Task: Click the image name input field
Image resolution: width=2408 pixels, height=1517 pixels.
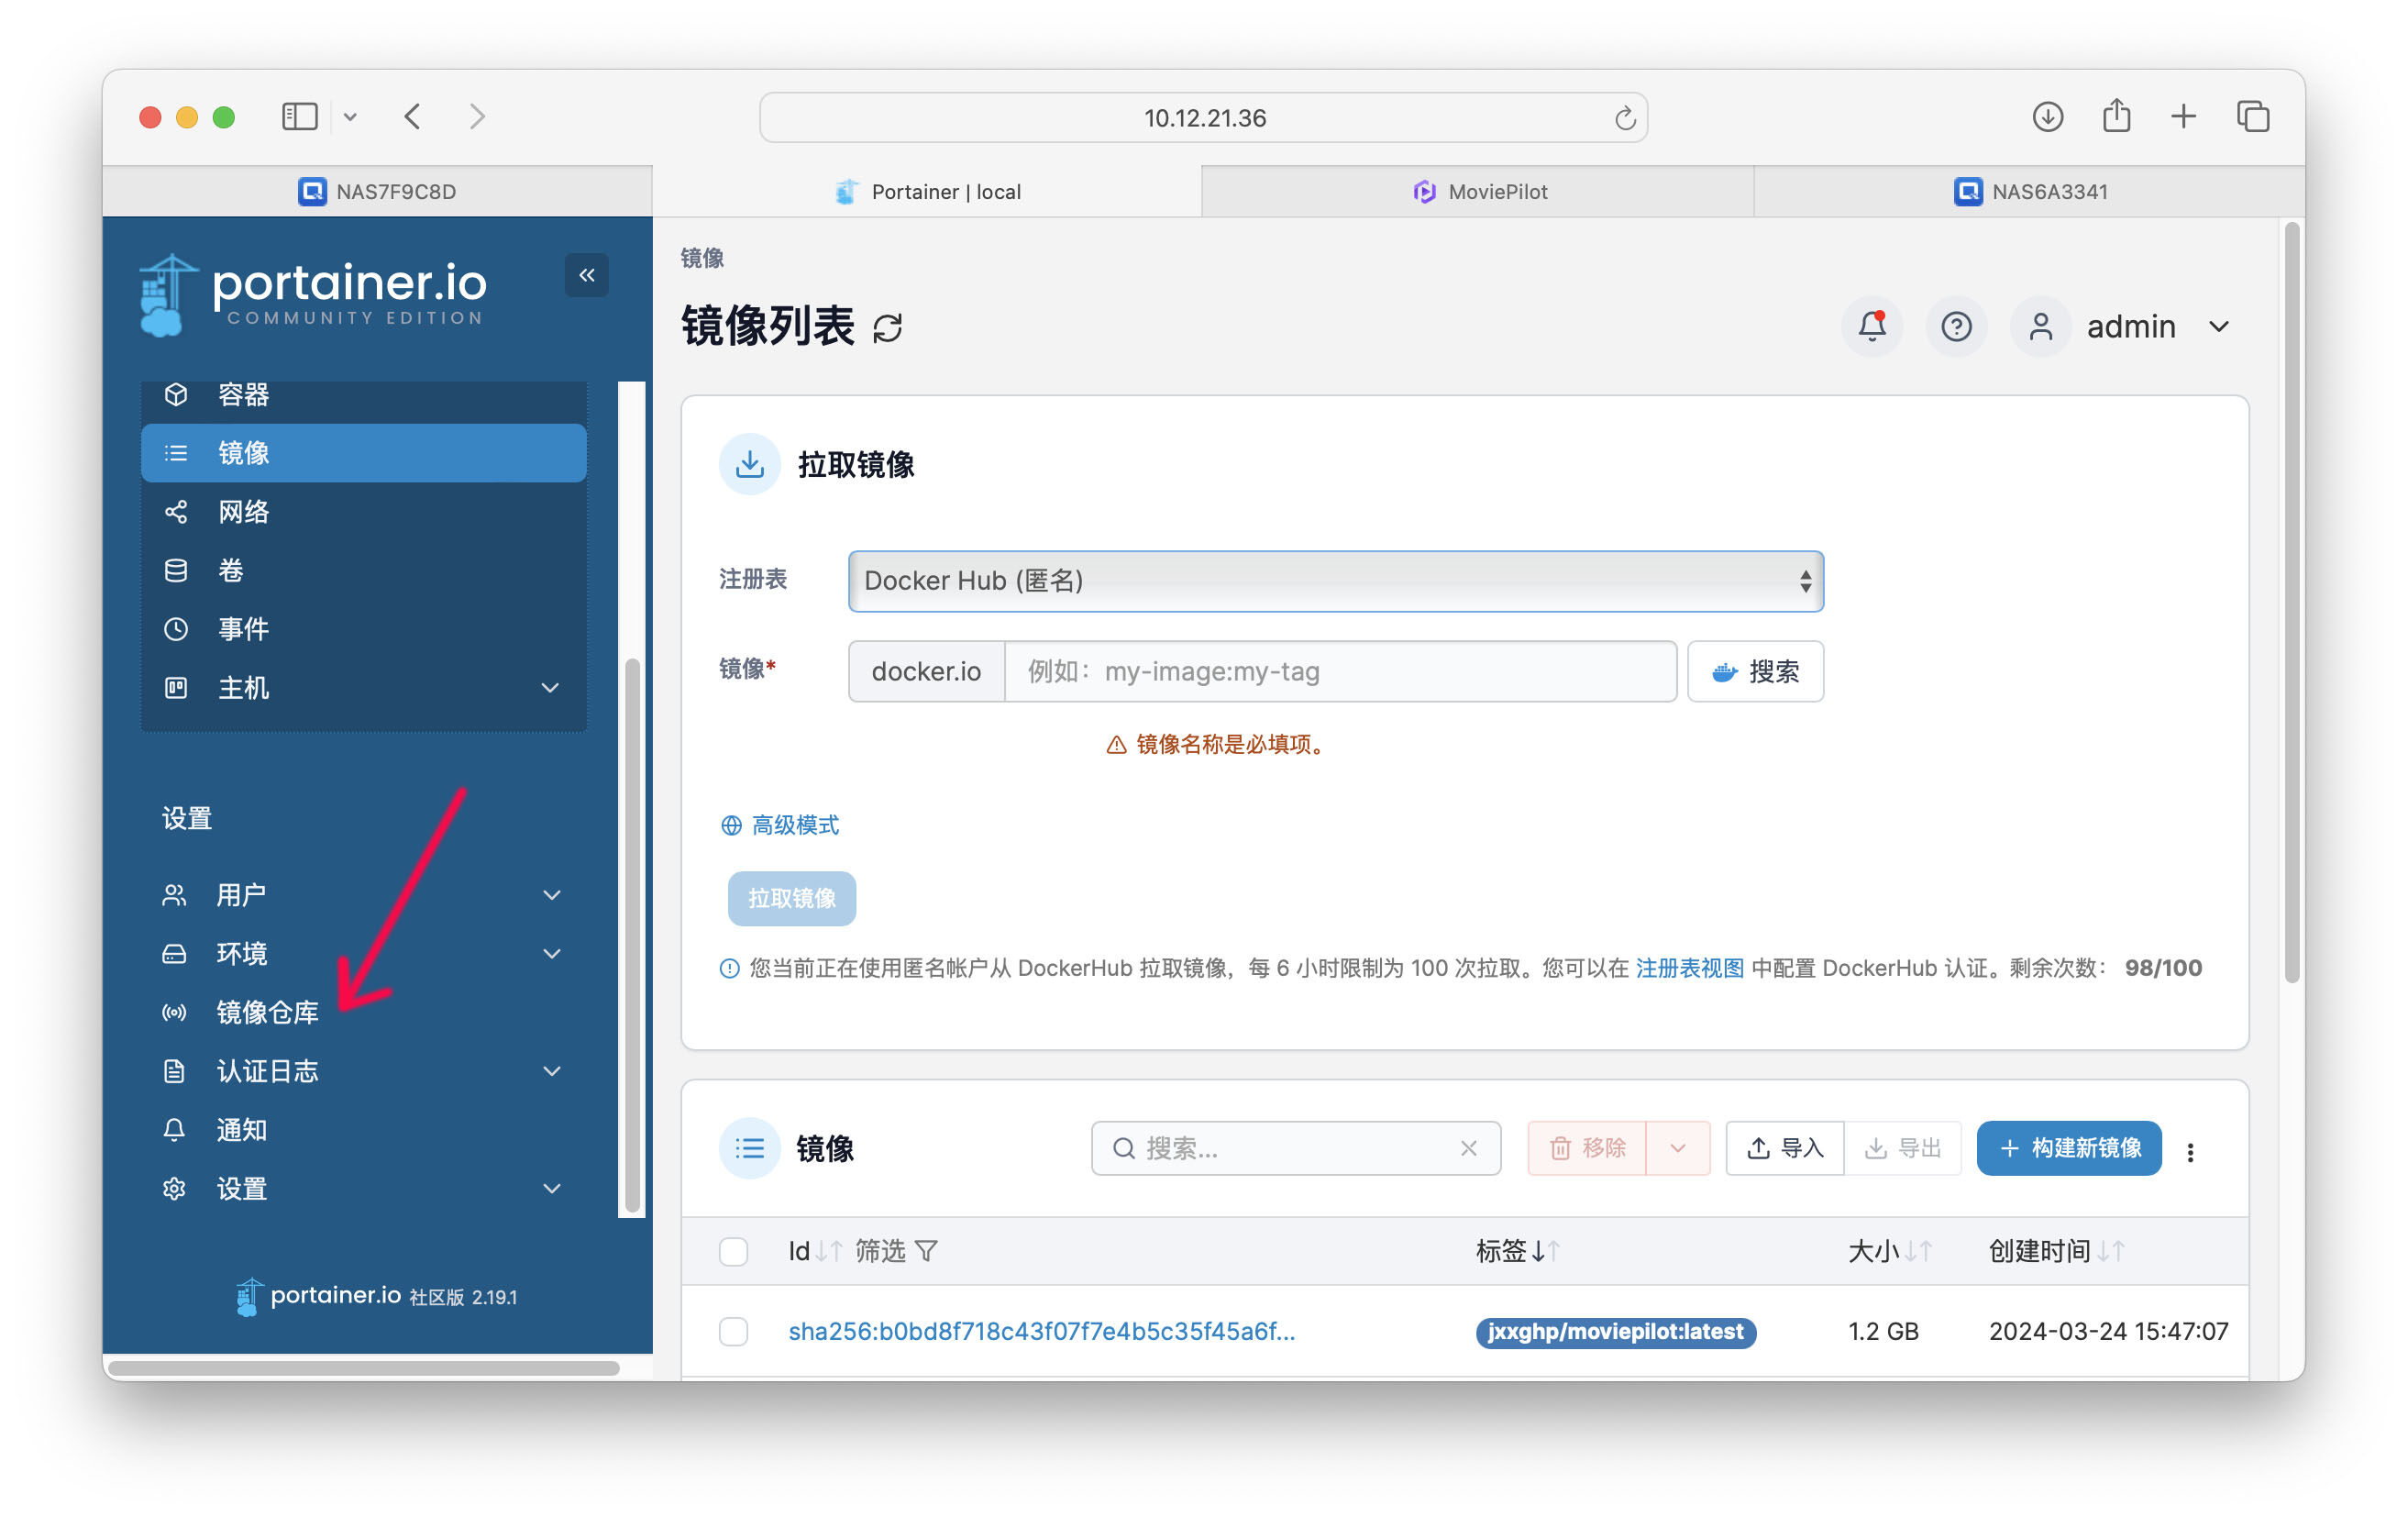Action: point(1340,671)
